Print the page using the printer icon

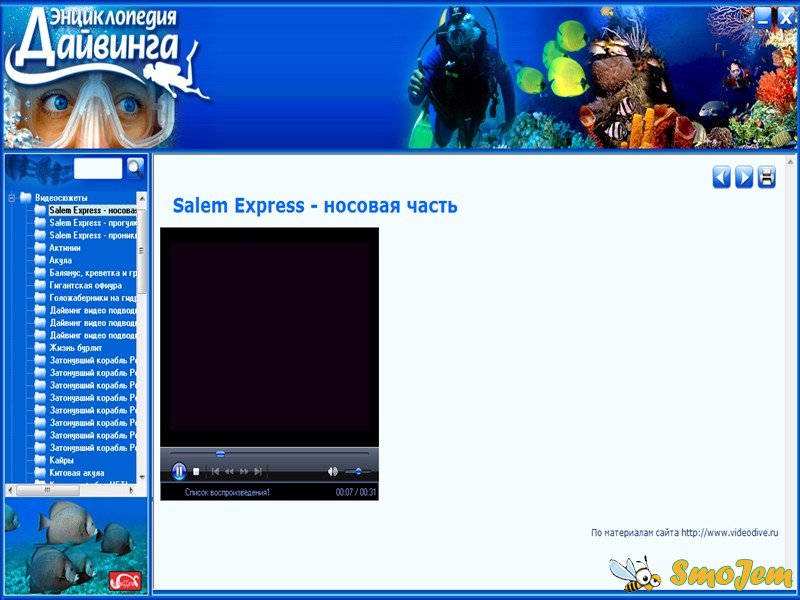[766, 177]
